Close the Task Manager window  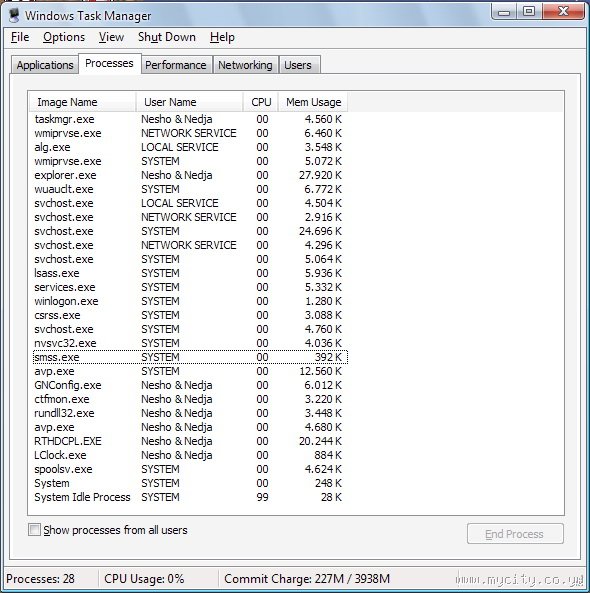pos(563,12)
